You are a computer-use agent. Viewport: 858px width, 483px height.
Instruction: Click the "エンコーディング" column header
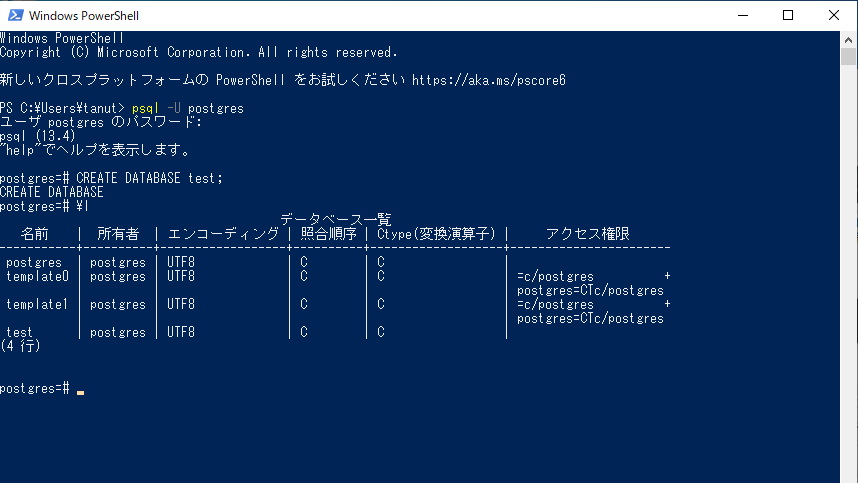(223, 234)
